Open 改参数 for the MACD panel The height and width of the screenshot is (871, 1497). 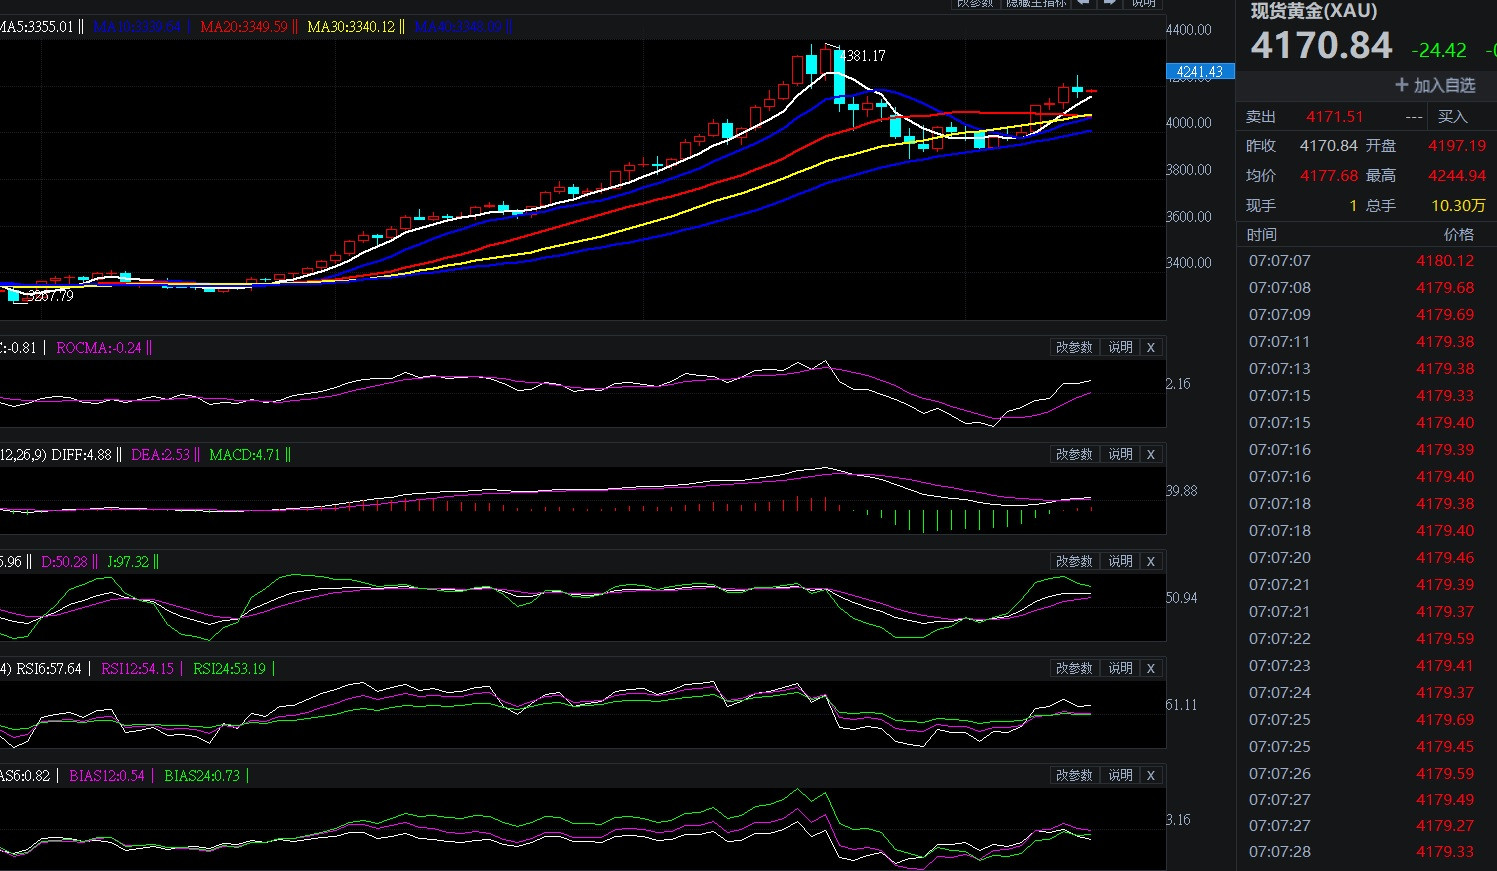click(1074, 454)
